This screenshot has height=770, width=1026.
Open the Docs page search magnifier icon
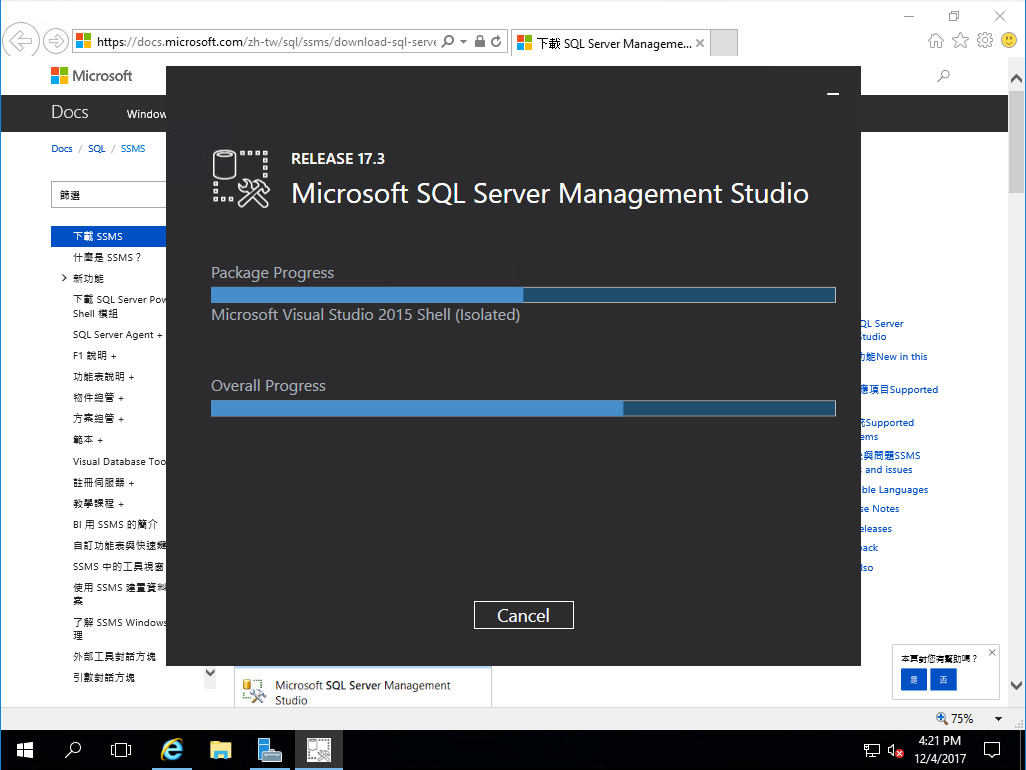[x=943, y=75]
